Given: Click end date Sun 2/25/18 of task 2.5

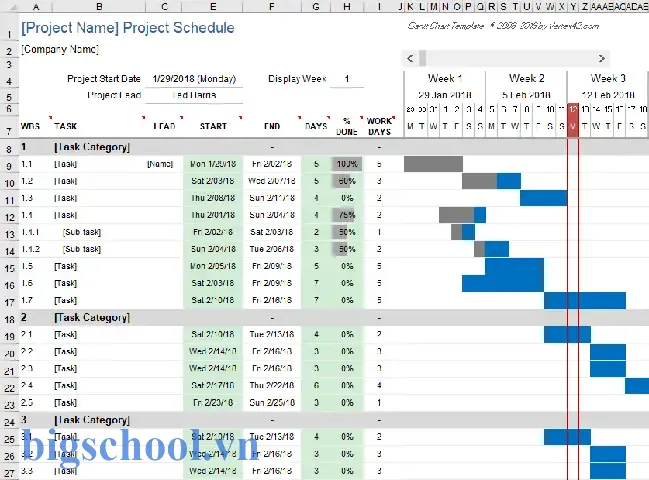Looking at the screenshot, I should (x=272, y=403).
